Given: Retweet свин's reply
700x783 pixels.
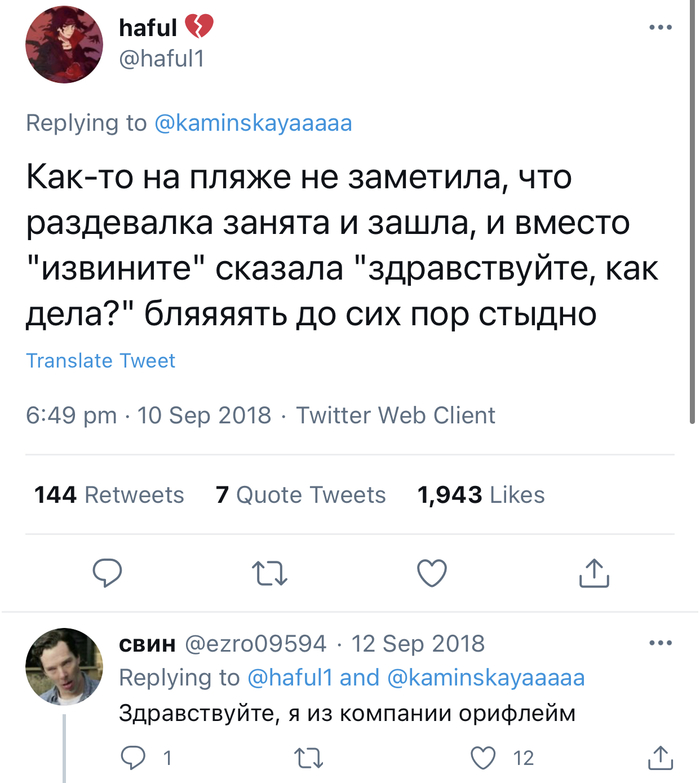Looking at the screenshot, I should (x=309, y=756).
